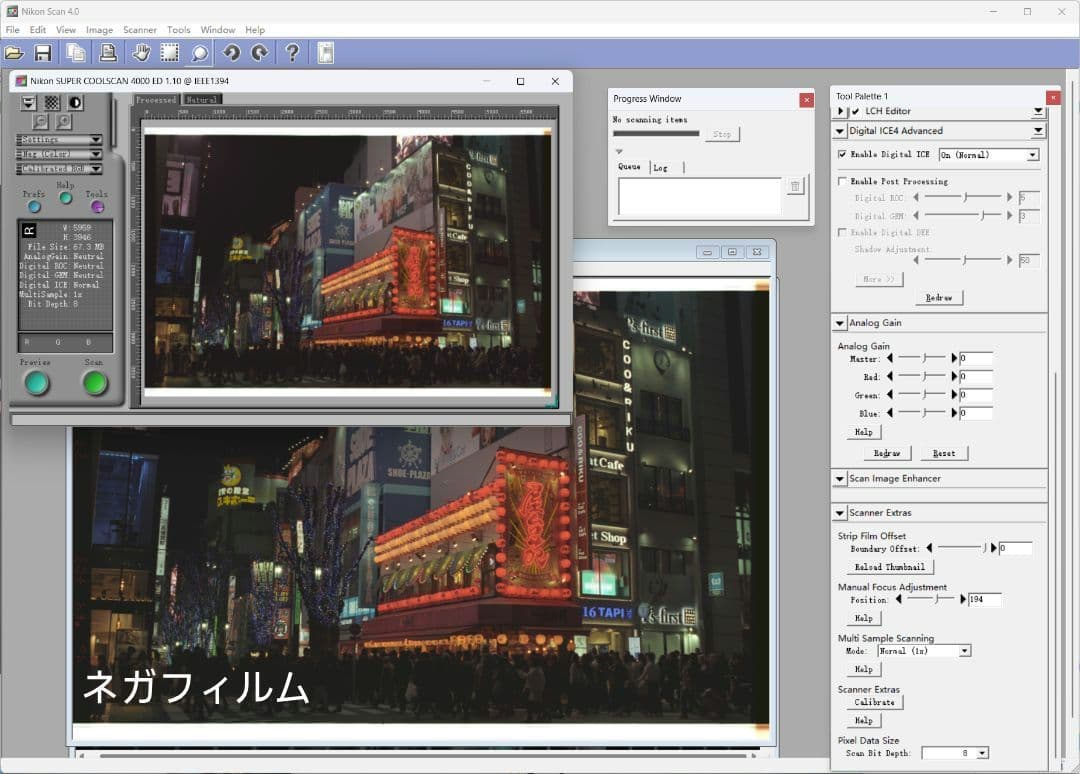
Task: Click the film eject icon in scanner window
Action: tap(28, 104)
